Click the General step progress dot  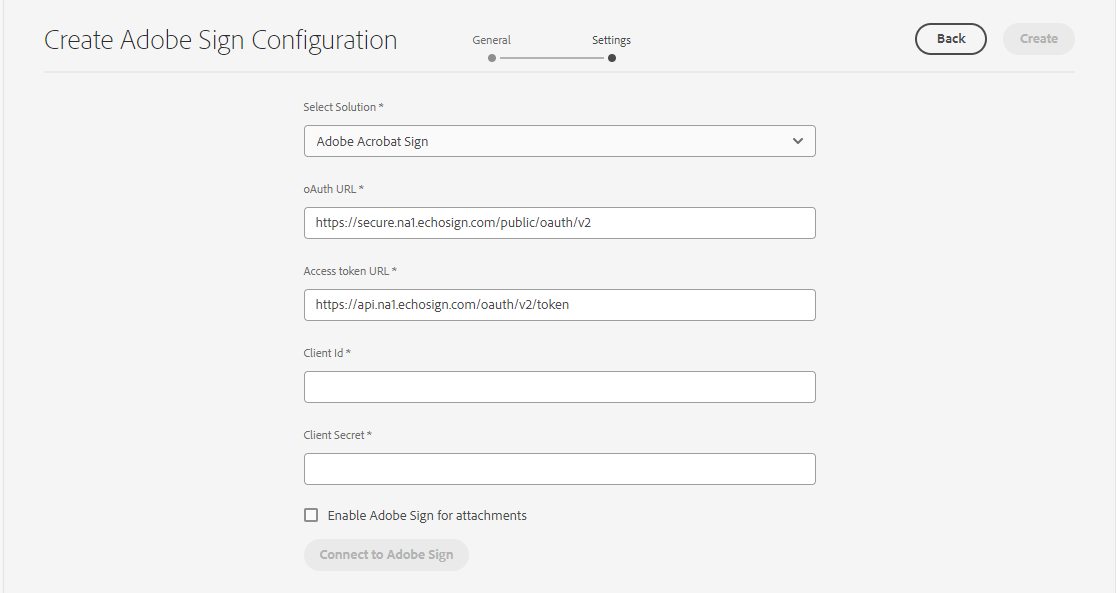[491, 58]
